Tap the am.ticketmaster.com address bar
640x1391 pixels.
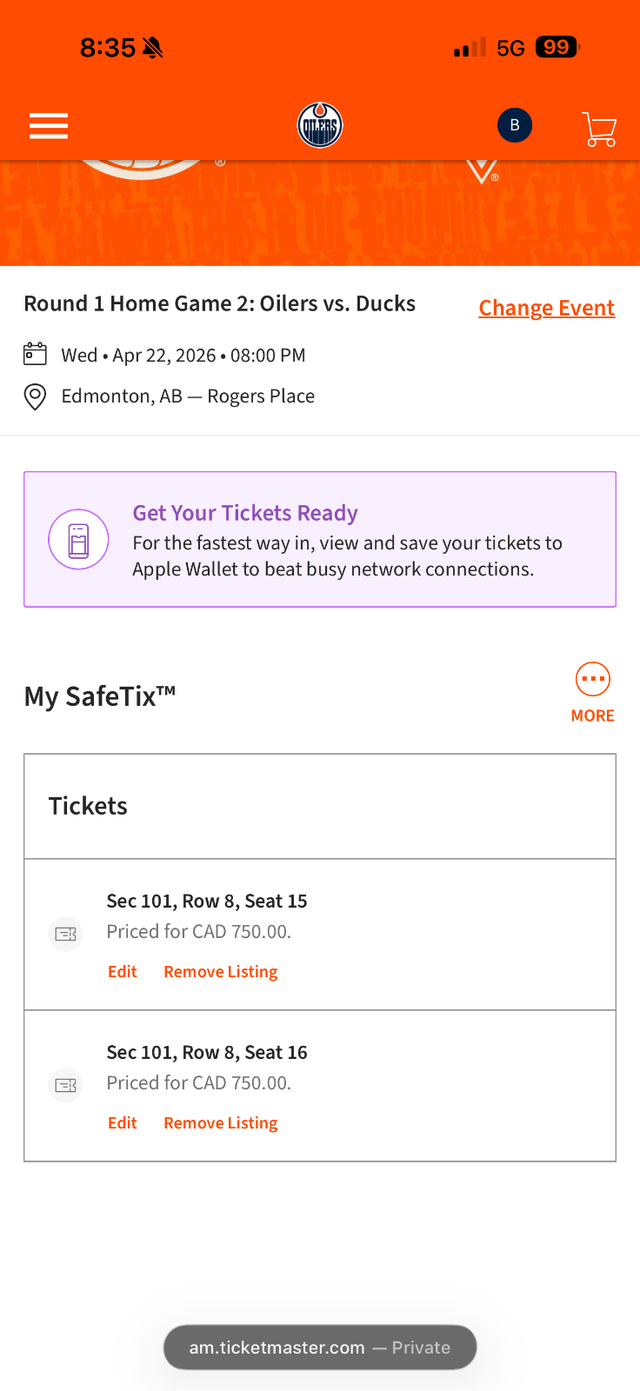[320, 1347]
